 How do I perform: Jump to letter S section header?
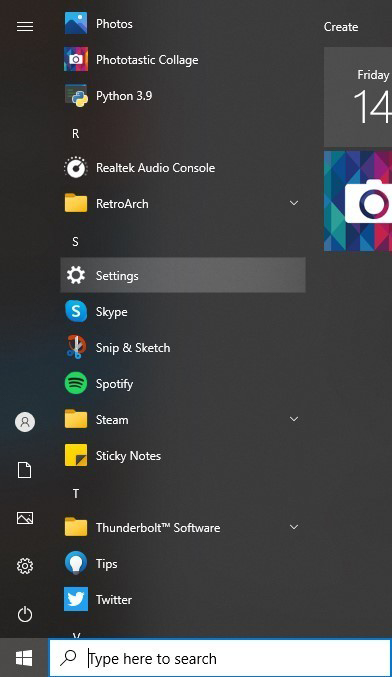[x=76, y=242]
